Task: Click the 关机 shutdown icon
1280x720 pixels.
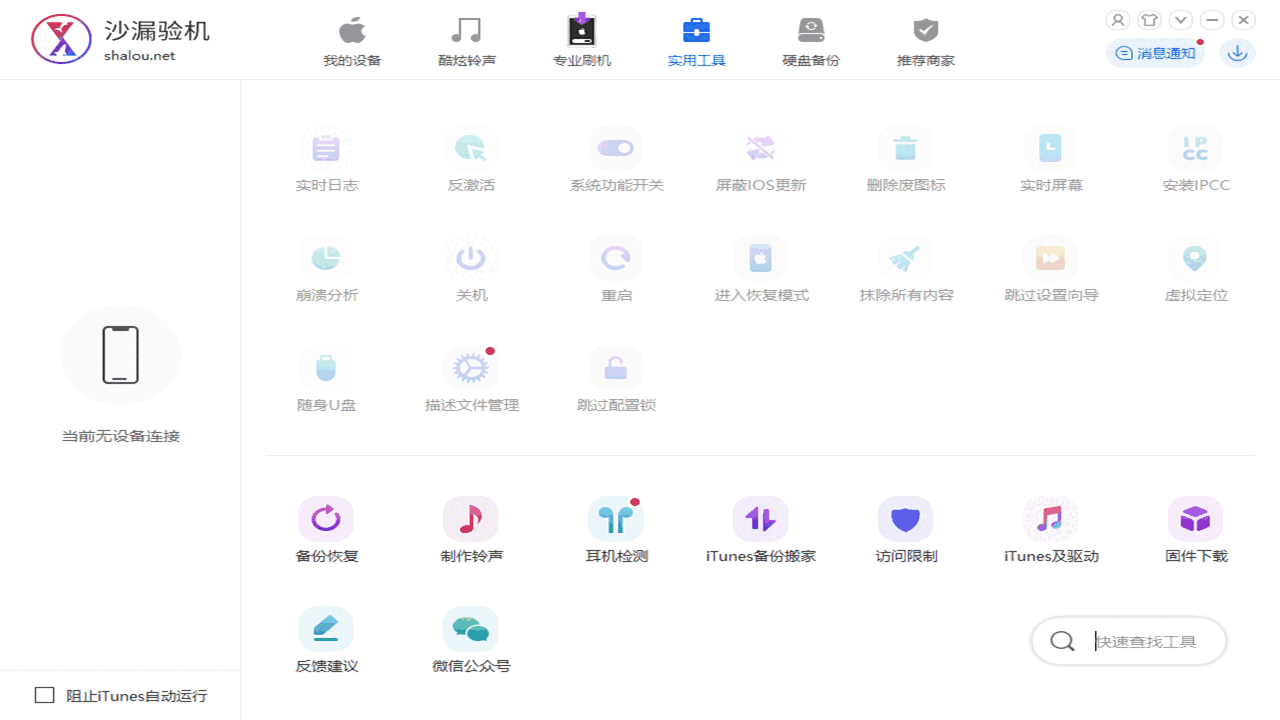Action: tap(471, 259)
